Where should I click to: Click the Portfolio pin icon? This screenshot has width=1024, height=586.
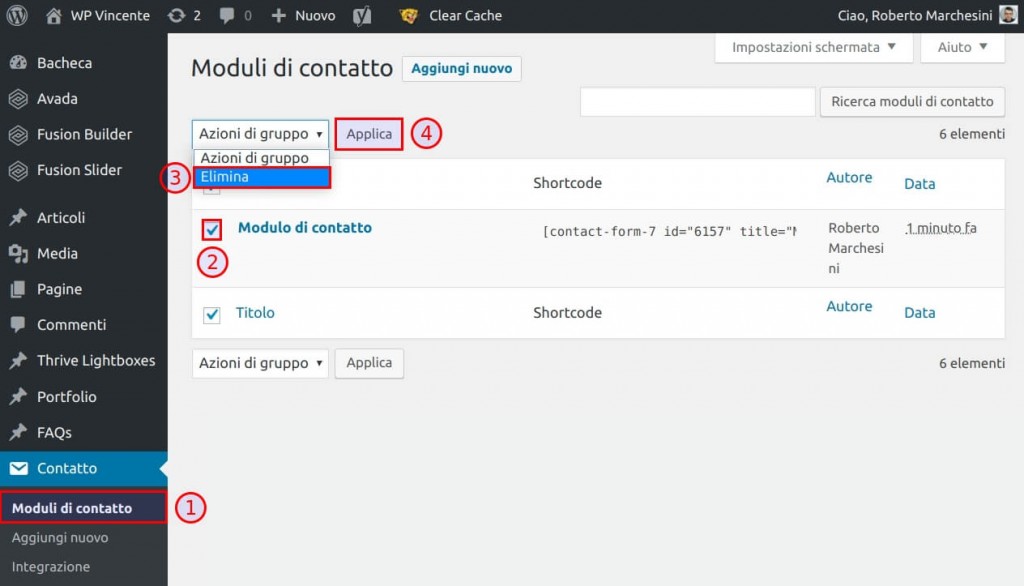18,397
